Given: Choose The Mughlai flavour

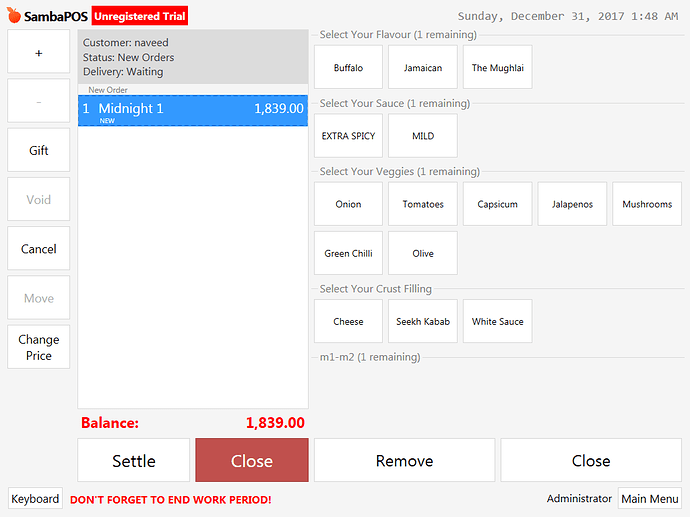Looking at the screenshot, I should tap(498, 67).
